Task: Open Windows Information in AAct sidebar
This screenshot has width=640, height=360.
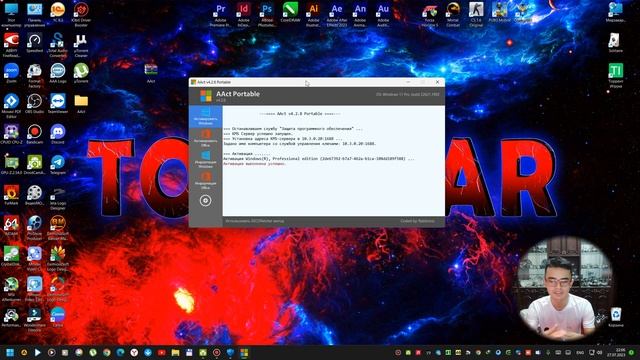Action: [205, 160]
